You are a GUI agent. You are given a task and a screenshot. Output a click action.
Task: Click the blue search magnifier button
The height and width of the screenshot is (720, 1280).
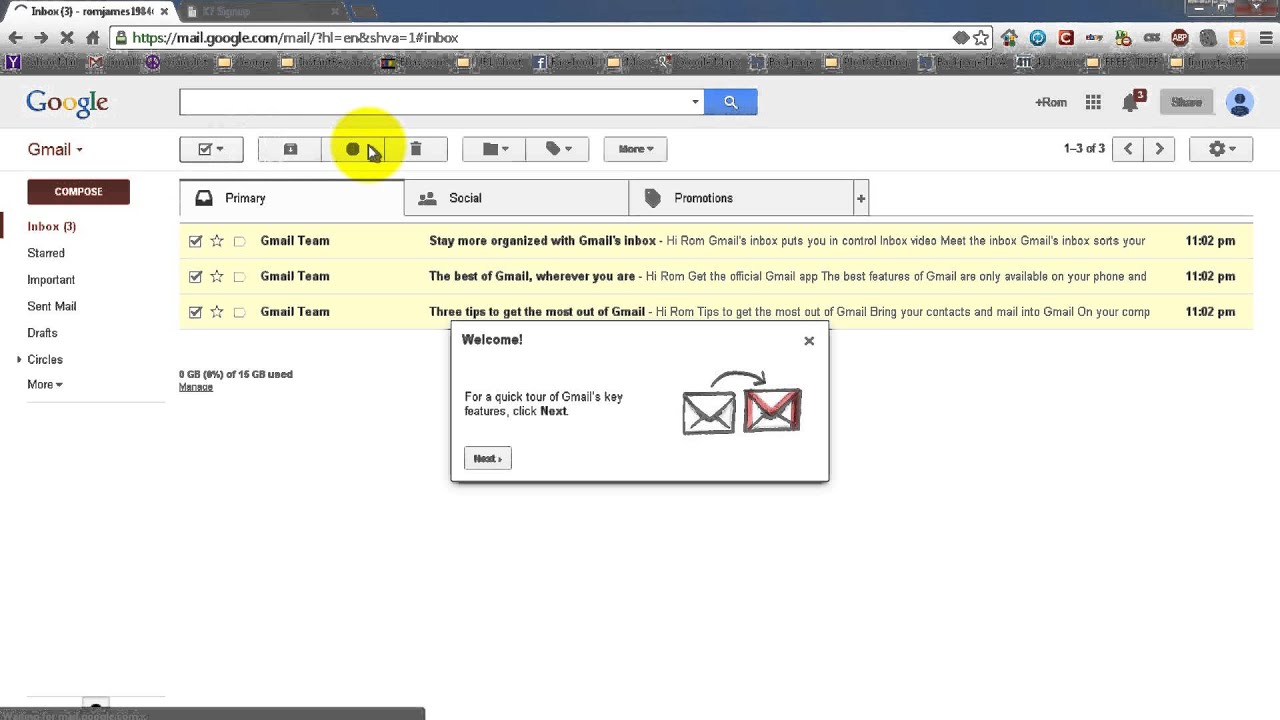point(730,102)
